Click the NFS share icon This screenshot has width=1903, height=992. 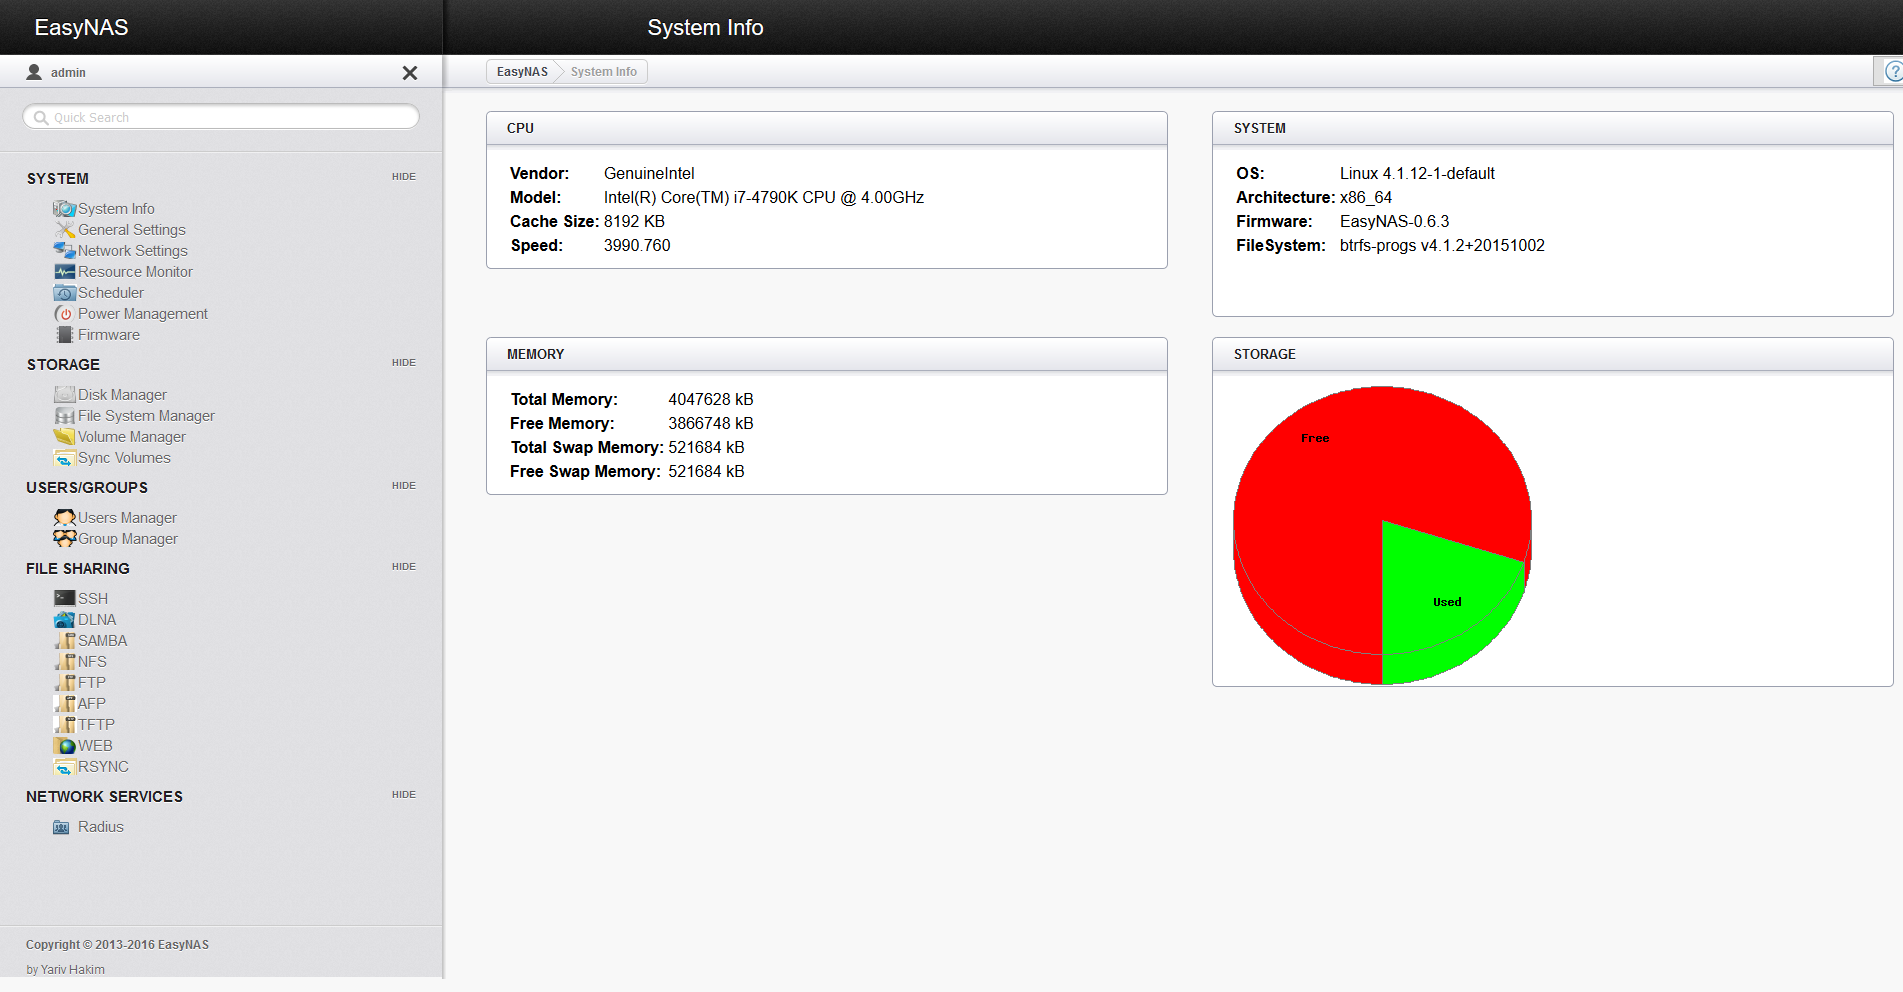coord(65,662)
